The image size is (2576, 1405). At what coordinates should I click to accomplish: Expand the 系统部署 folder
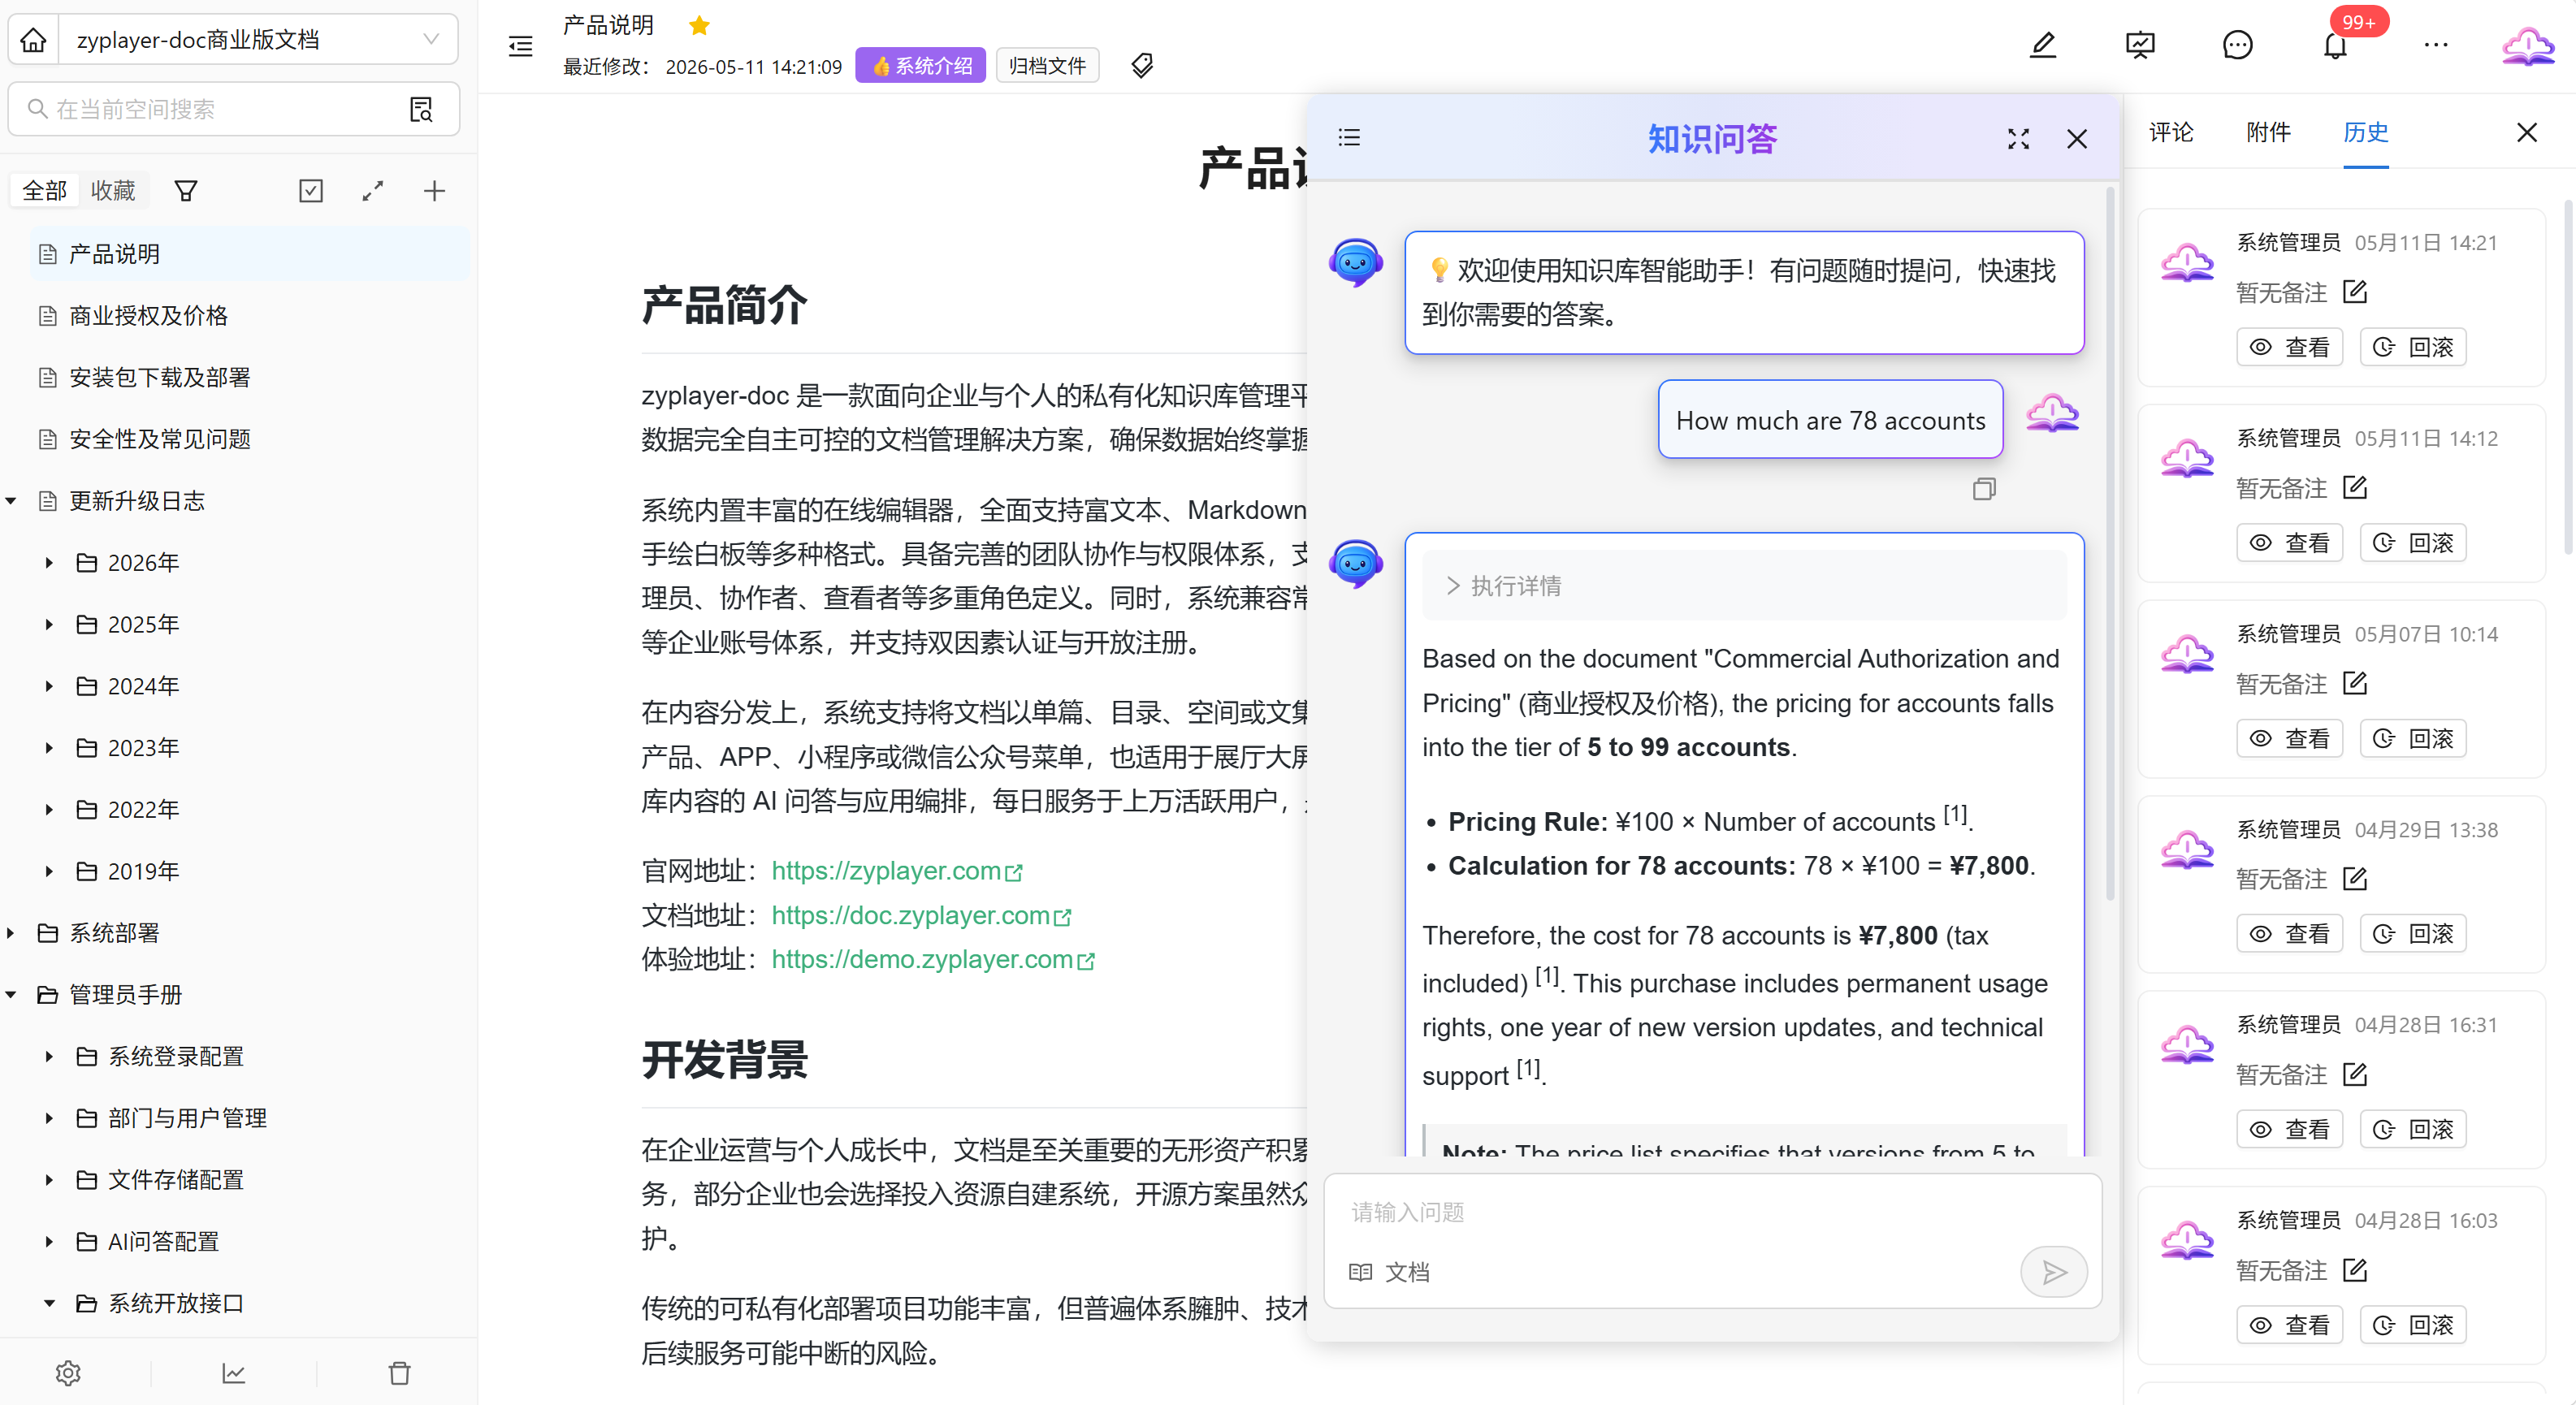point(11,933)
